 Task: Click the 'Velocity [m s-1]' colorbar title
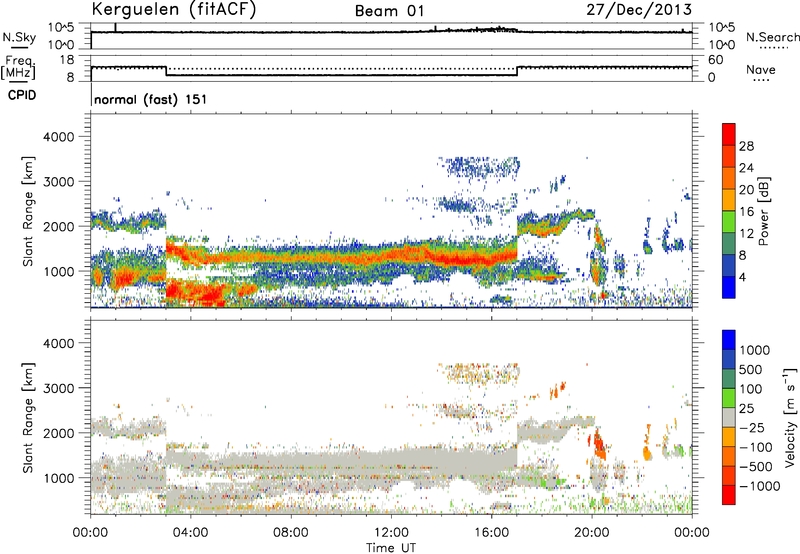[x=790, y=417]
